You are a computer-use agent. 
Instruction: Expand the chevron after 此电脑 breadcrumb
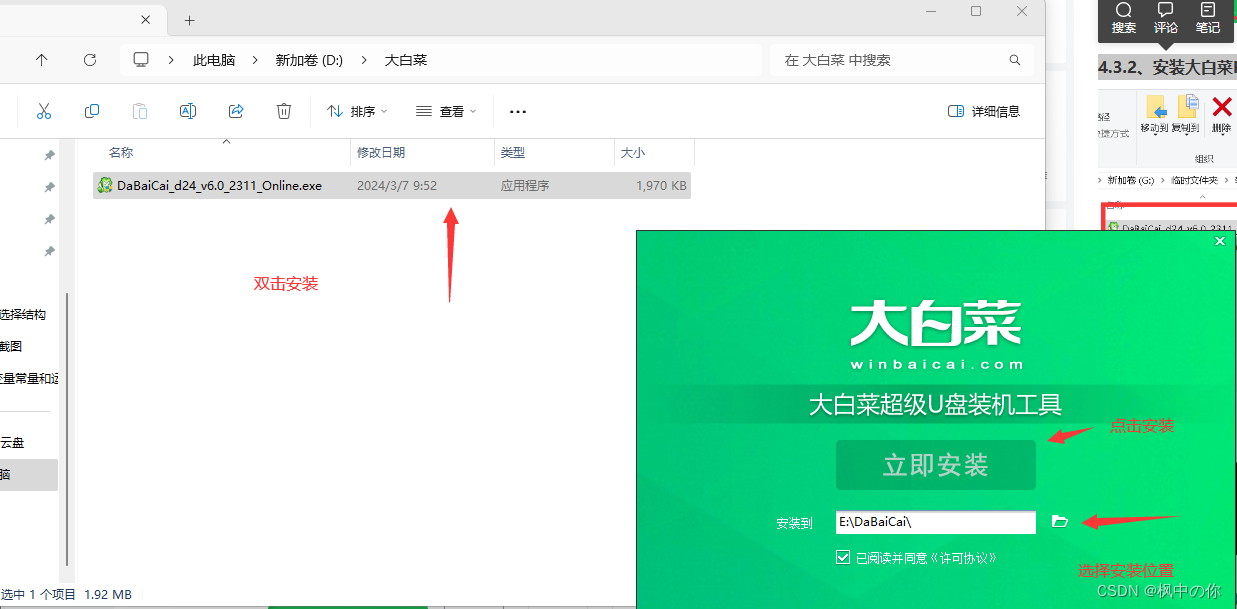[x=256, y=60]
